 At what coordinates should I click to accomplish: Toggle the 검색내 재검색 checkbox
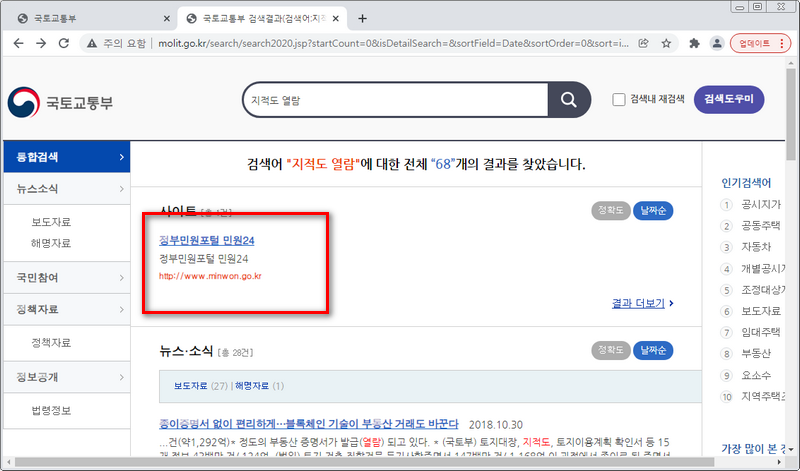[618, 100]
